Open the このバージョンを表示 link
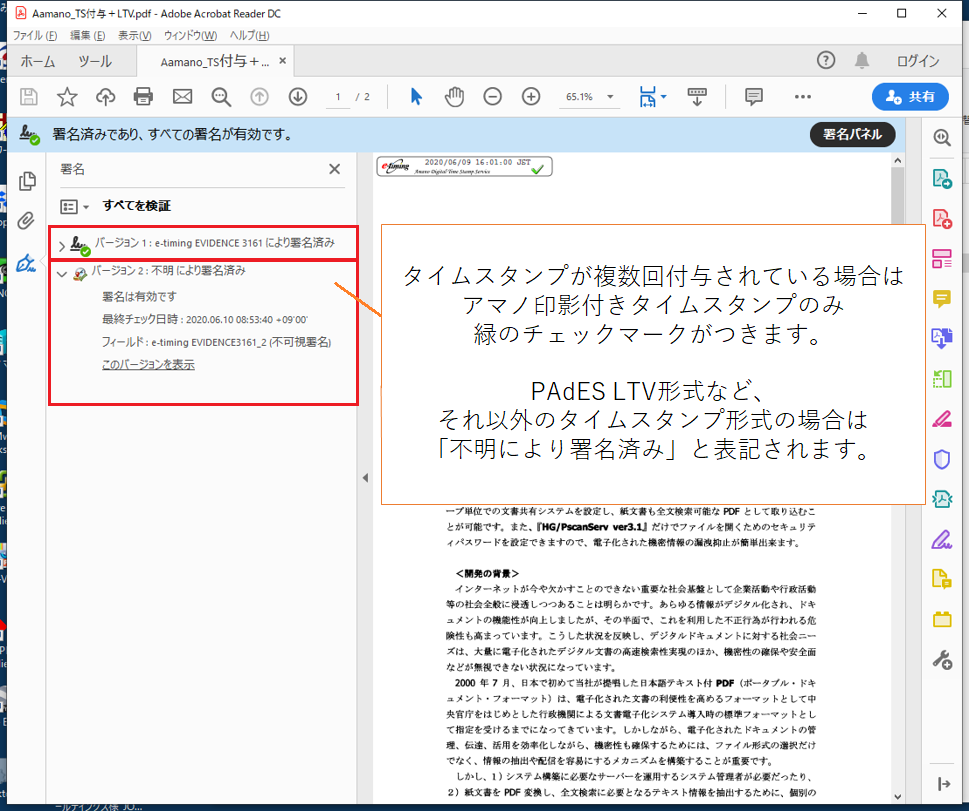Image resolution: width=969 pixels, height=811 pixels. (148, 365)
